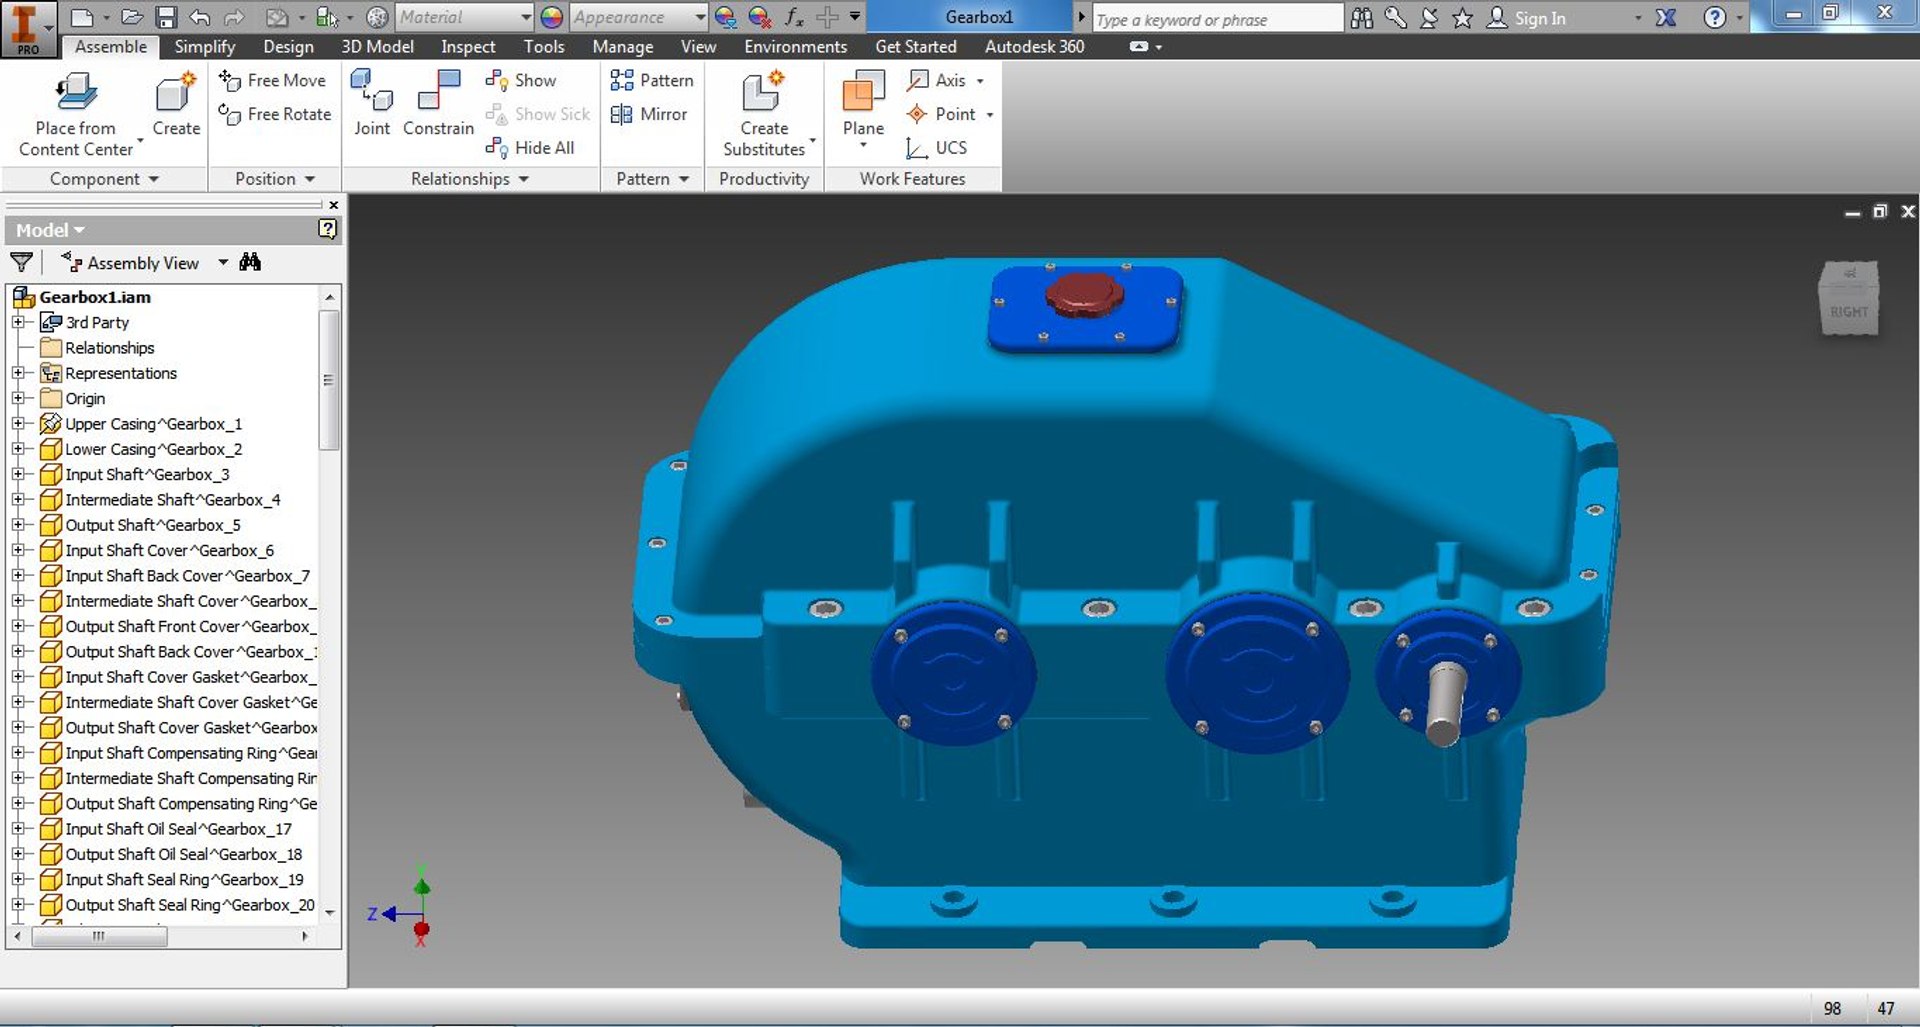Click the browser filter icon

point(21,263)
